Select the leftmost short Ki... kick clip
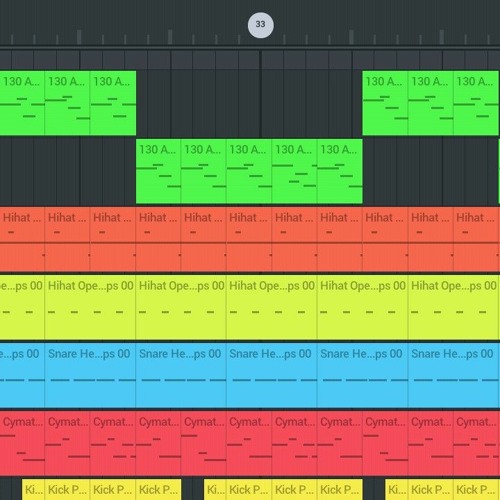The width and height of the screenshot is (500, 500). [33, 490]
